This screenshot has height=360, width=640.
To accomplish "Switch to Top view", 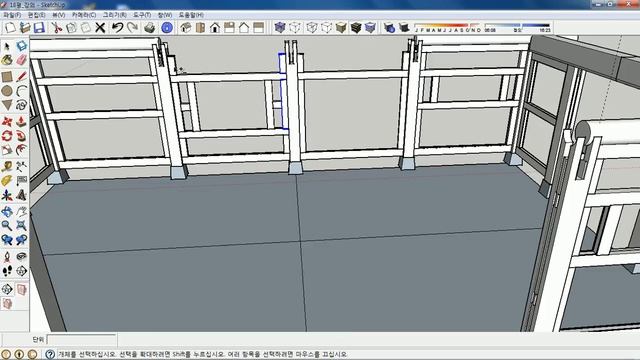I will pos(200,28).
